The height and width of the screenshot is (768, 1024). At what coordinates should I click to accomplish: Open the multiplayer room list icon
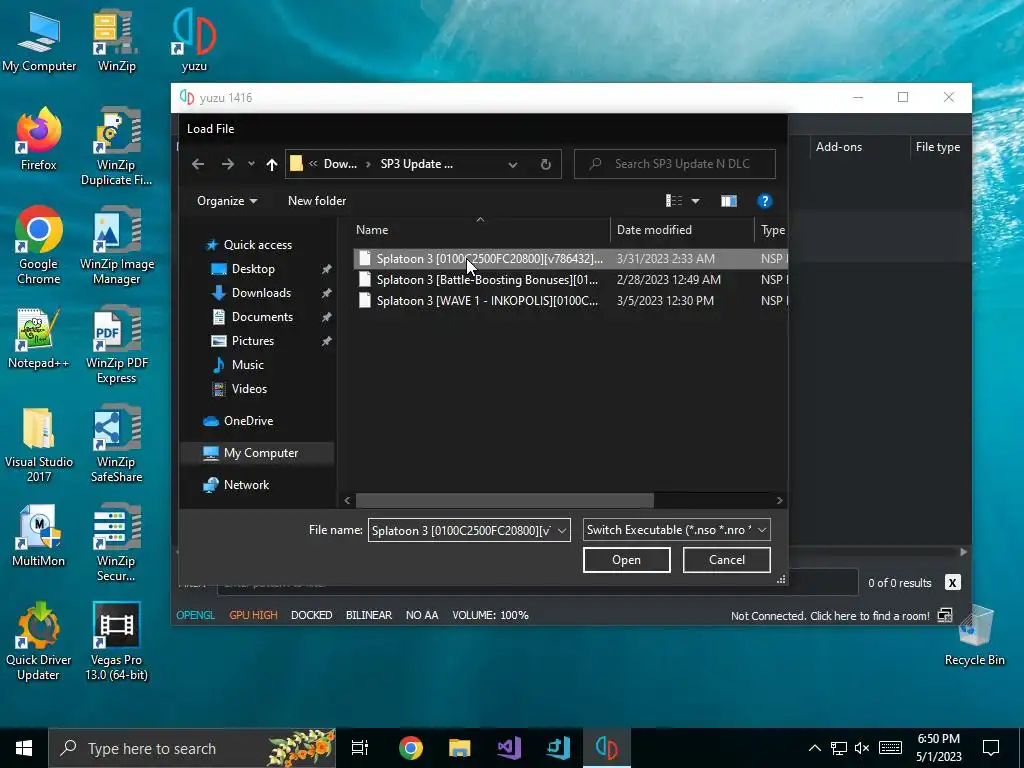point(945,615)
